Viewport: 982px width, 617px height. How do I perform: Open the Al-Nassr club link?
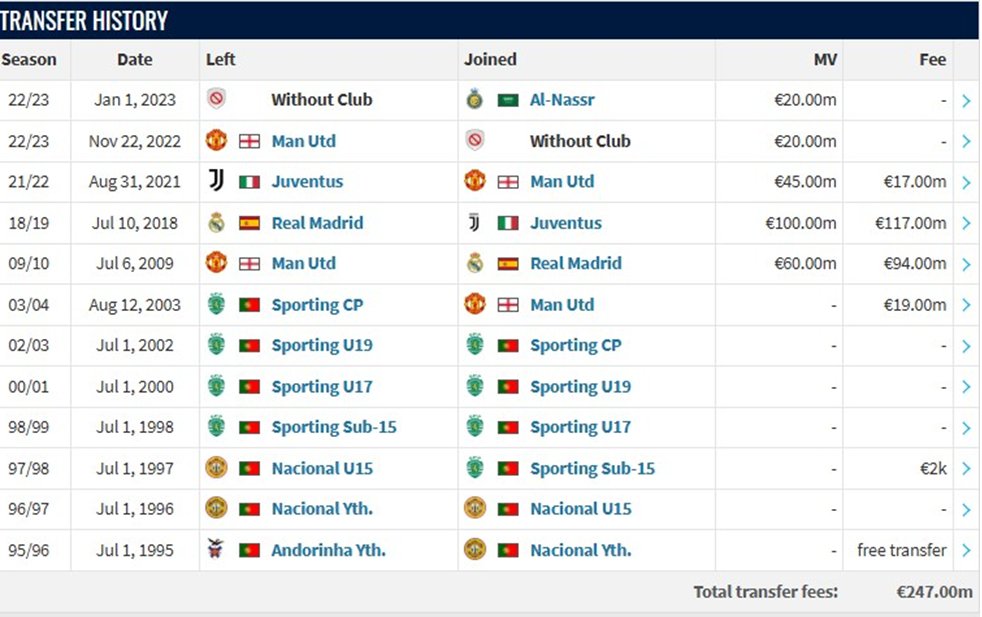coord(562,100)
